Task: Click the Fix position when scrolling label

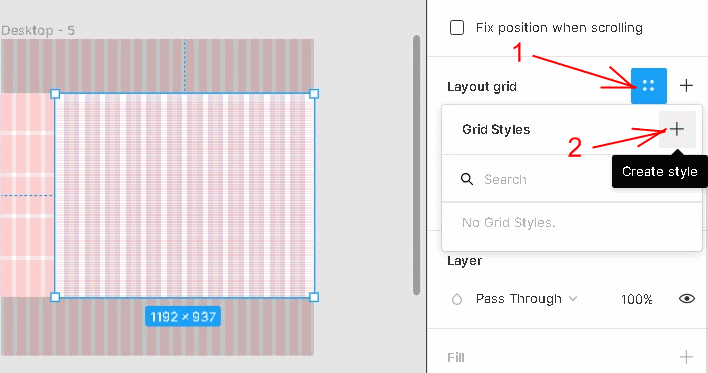Action: pyautogui.click(x=559, y=28)
